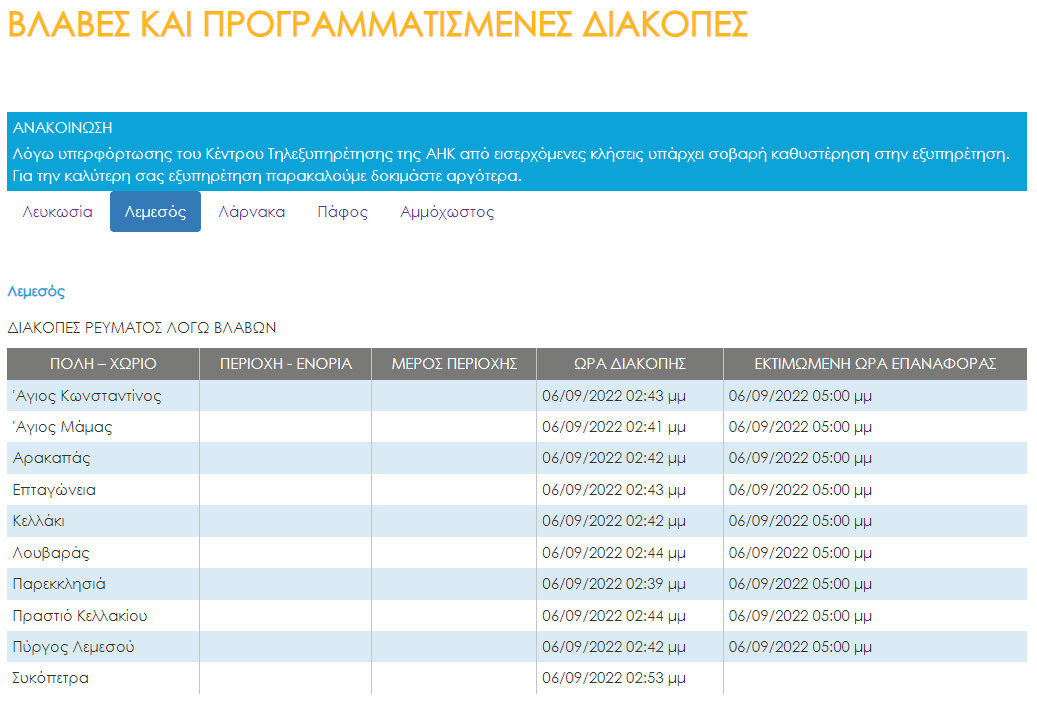This screenshot has height=713, width=1037.
Task: Select the 'Αγιος Κωνσταντίνος row name
Action: (x=87, y=396)
